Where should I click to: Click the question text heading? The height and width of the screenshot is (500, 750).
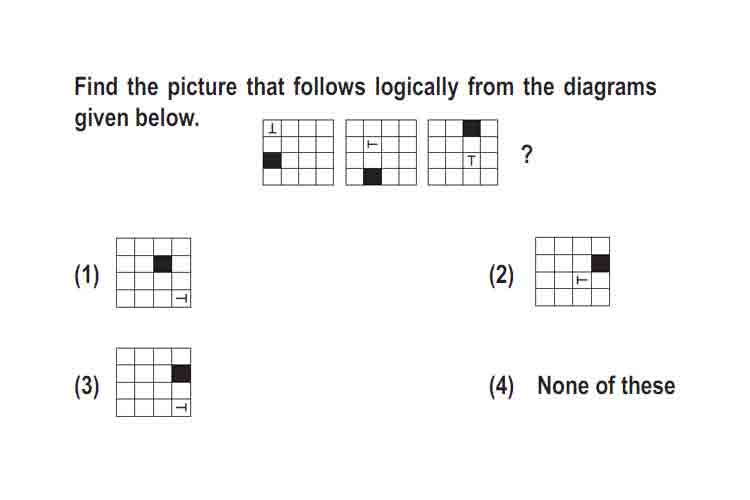pyautogui.click(x=365, y=102)
